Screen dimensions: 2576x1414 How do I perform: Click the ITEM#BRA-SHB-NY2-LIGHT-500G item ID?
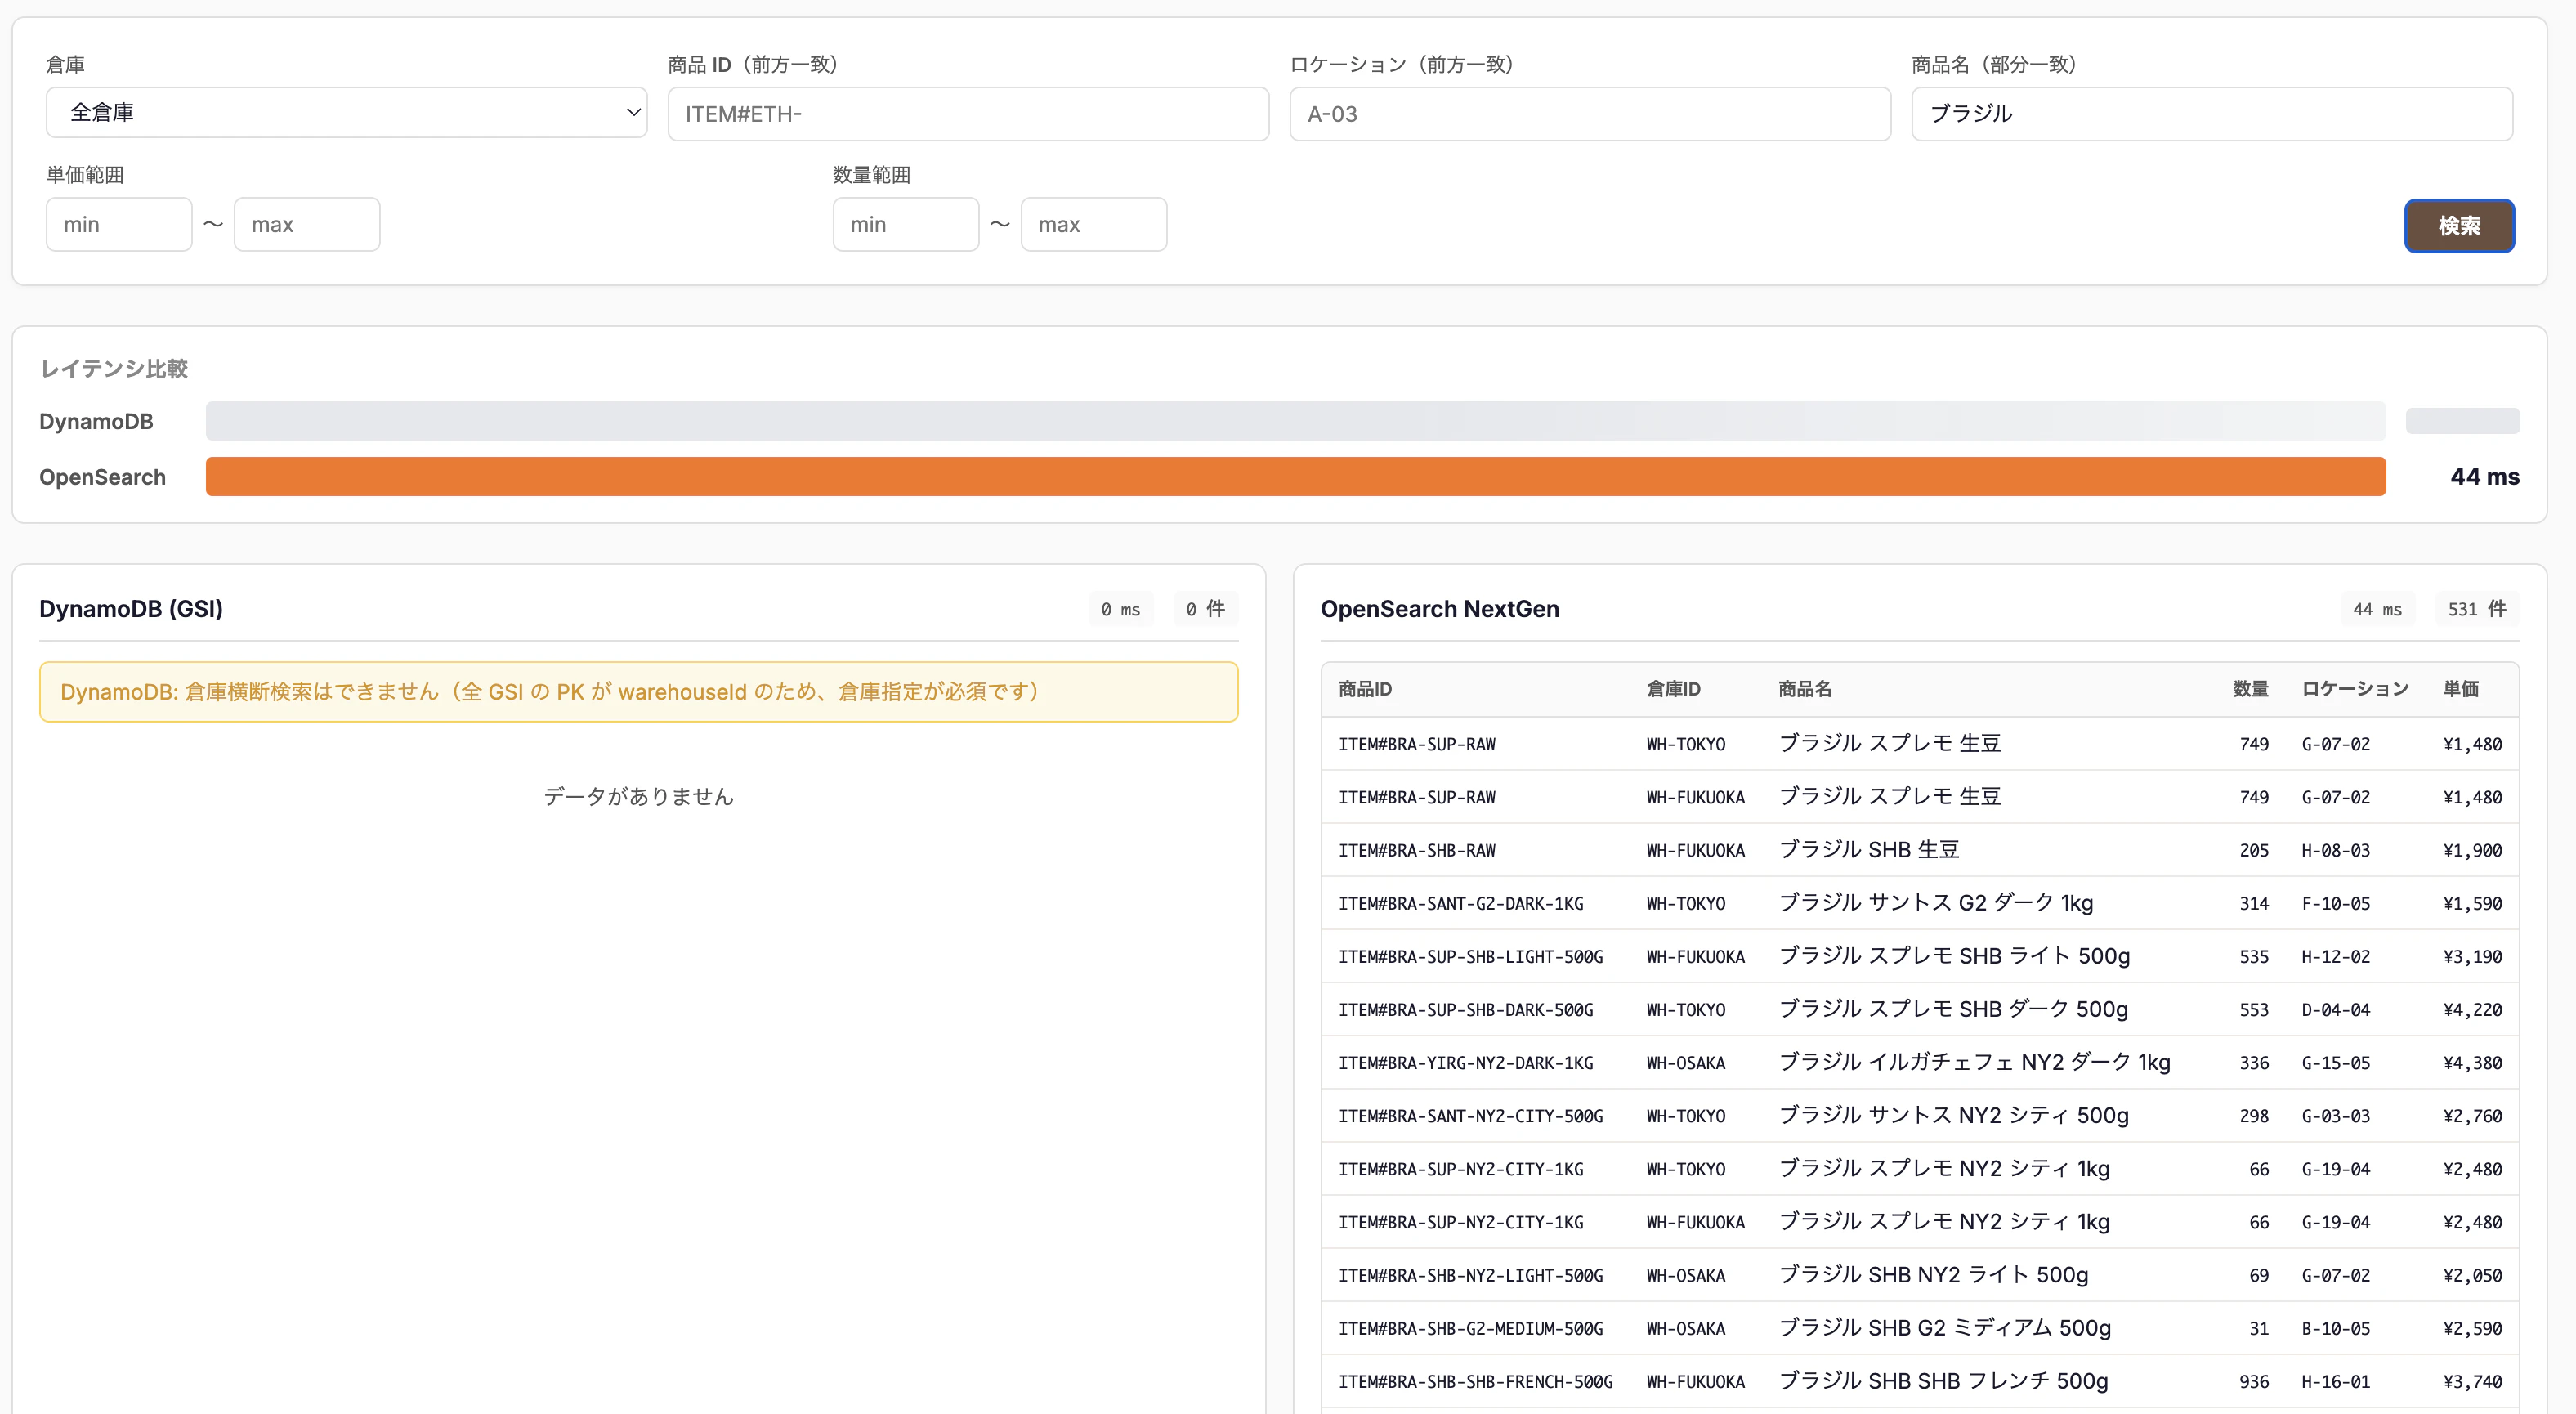[1471, 1275]
